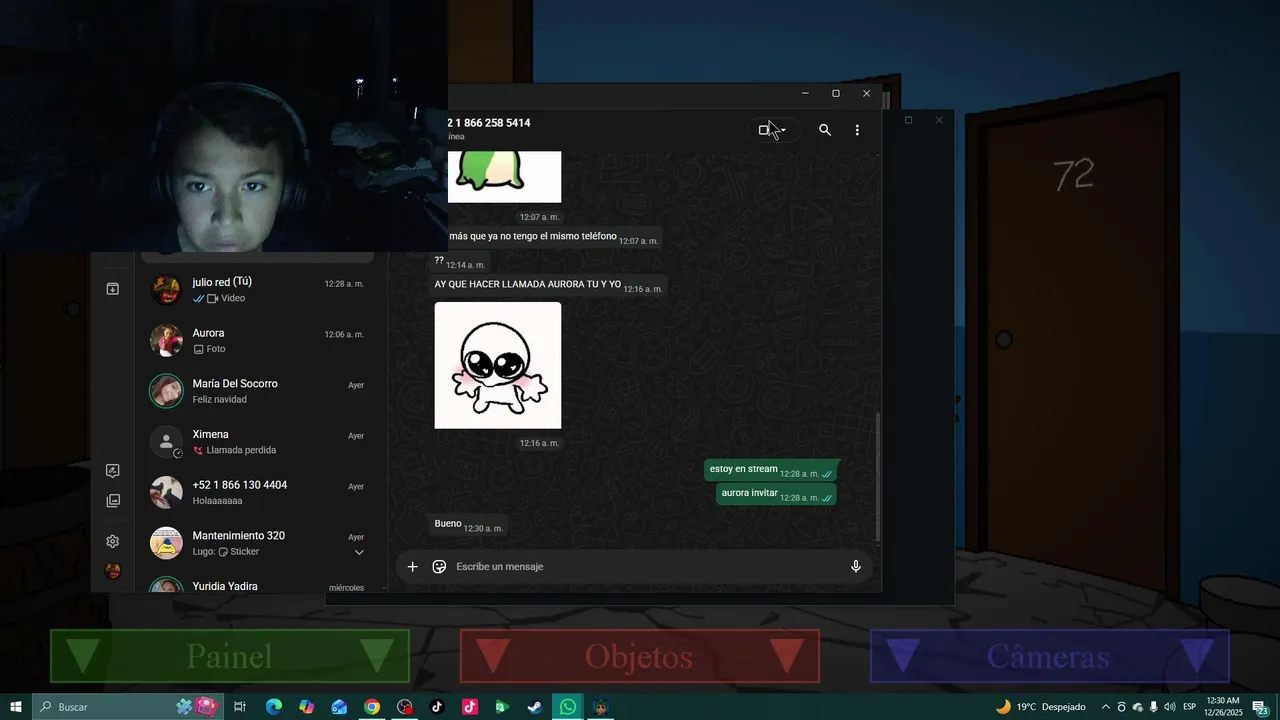Viewport: 1280px width, 720px height.
Task: Open the Ximena chat
Action: pyautogui.click(x=260, y=442)
